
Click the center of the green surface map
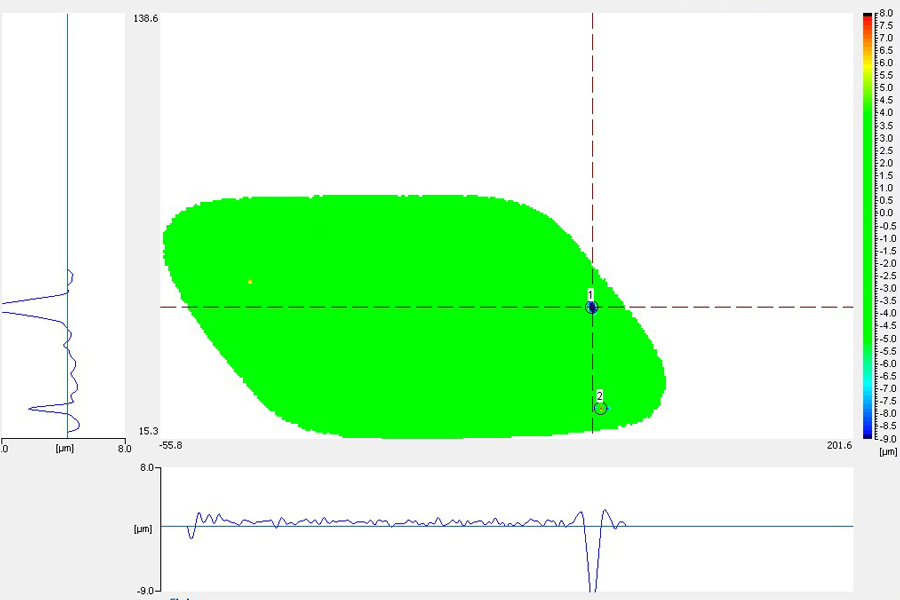(x=410, y=317)
